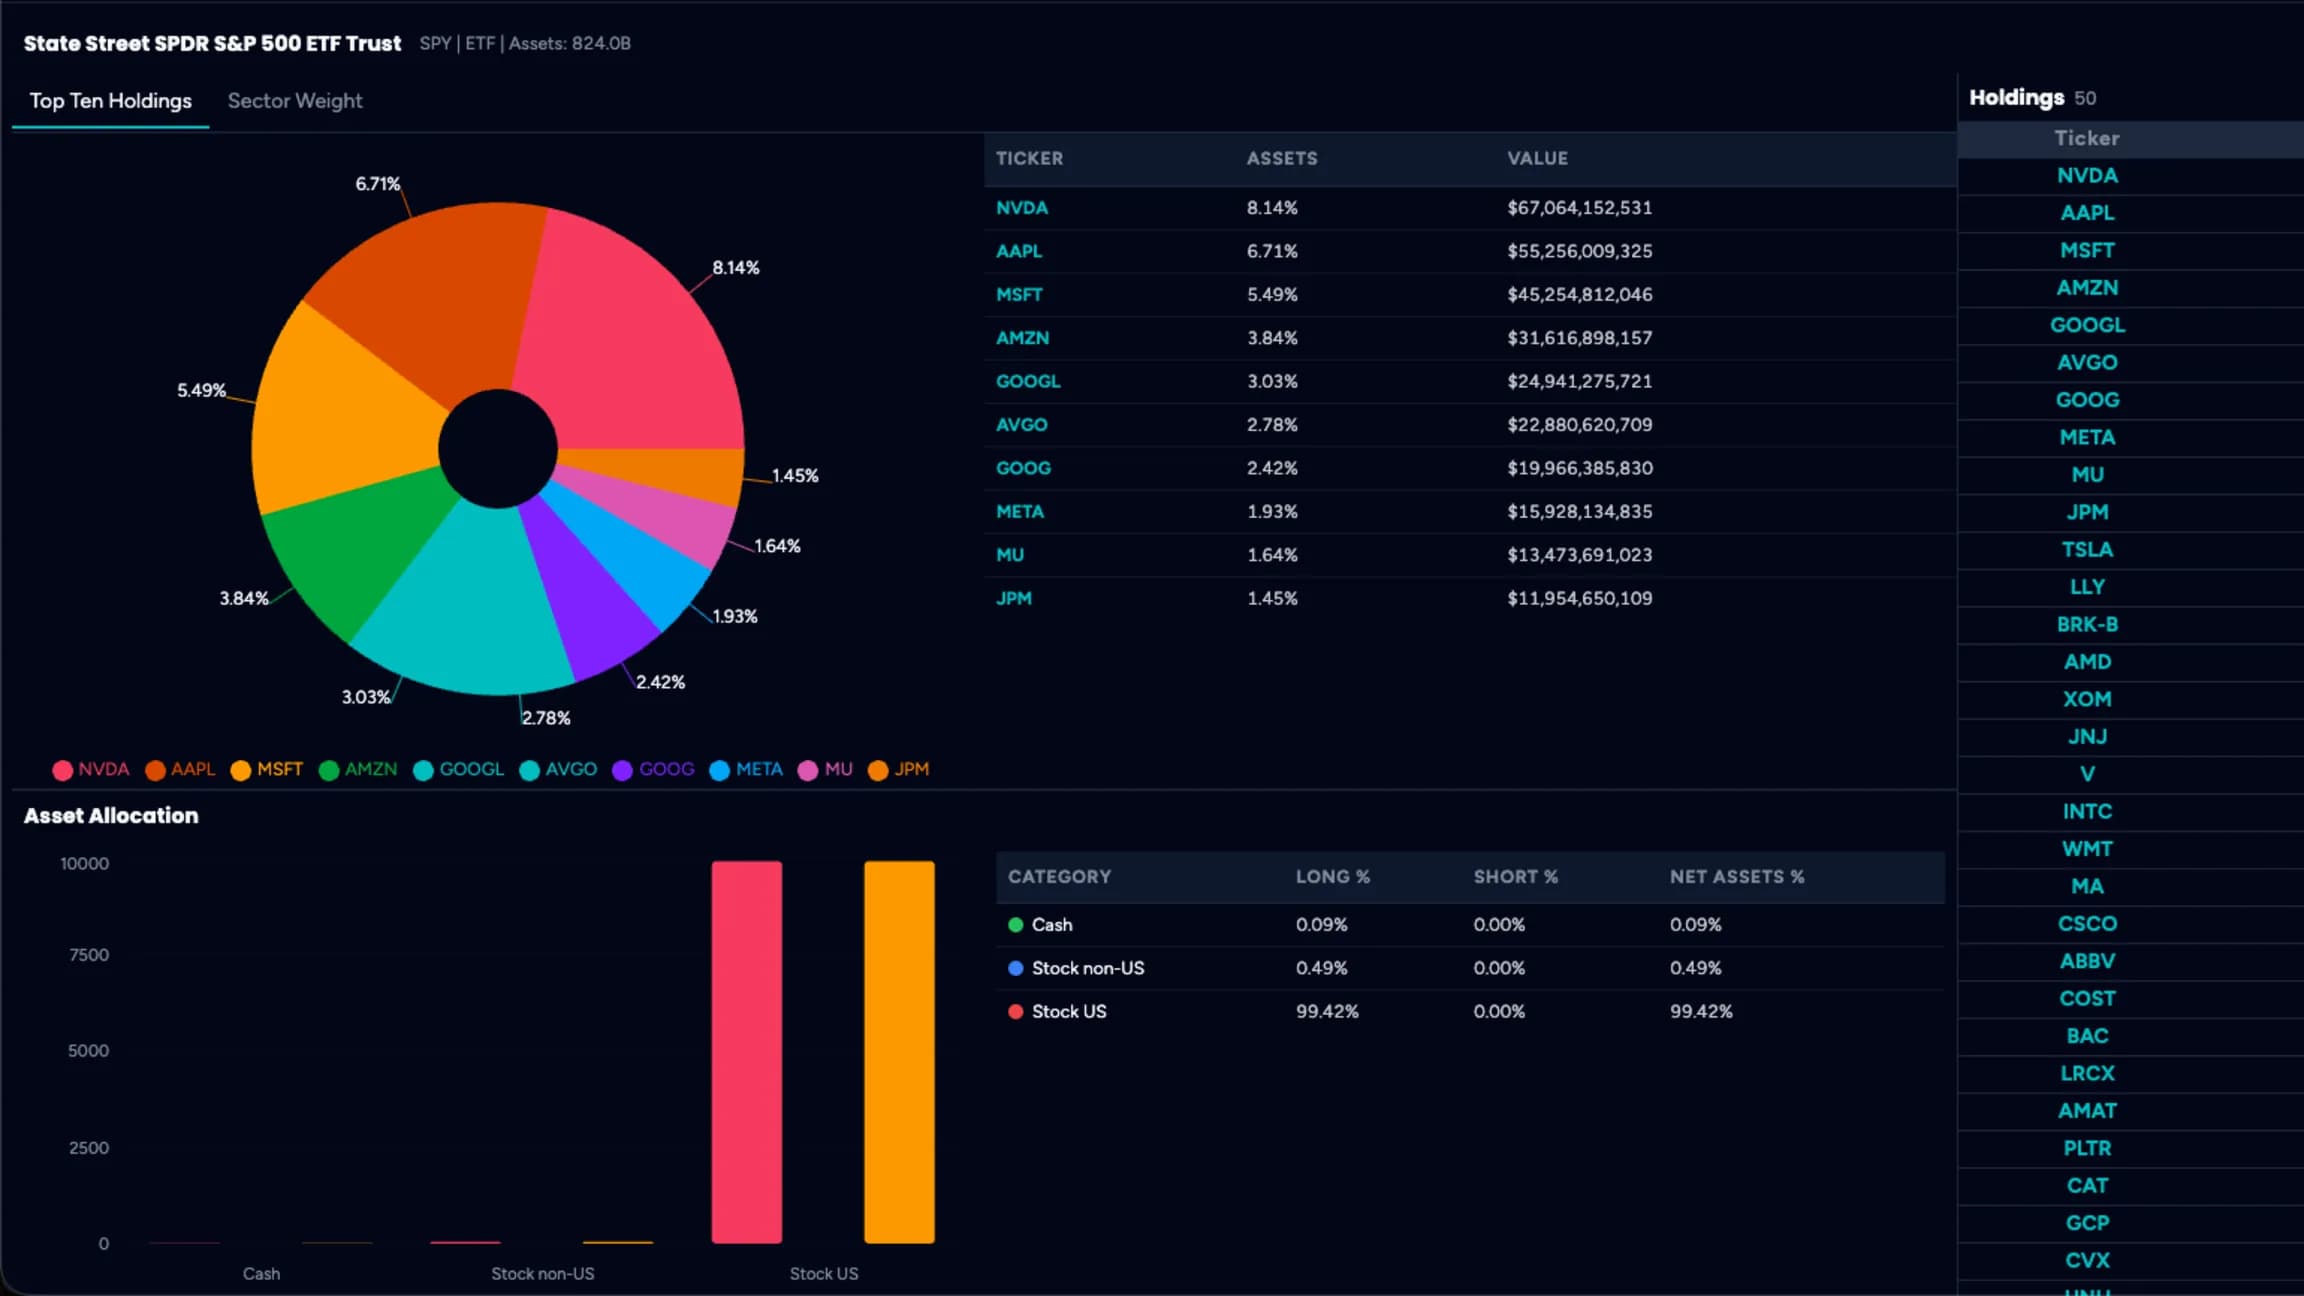This screenshot has width=2304, height=1296.
Task: Select the Top Ten Holdings tab
Action: point(110,101)
